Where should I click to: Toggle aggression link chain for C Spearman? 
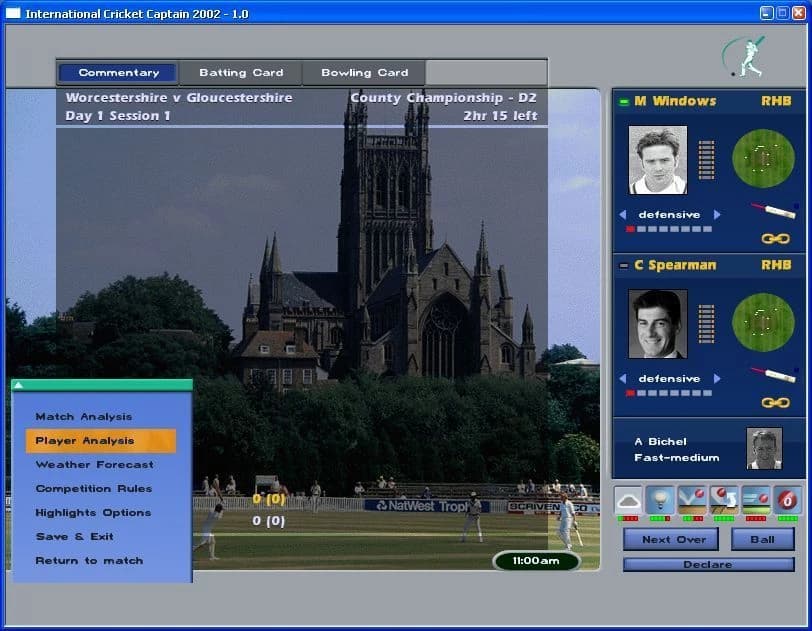775,403
